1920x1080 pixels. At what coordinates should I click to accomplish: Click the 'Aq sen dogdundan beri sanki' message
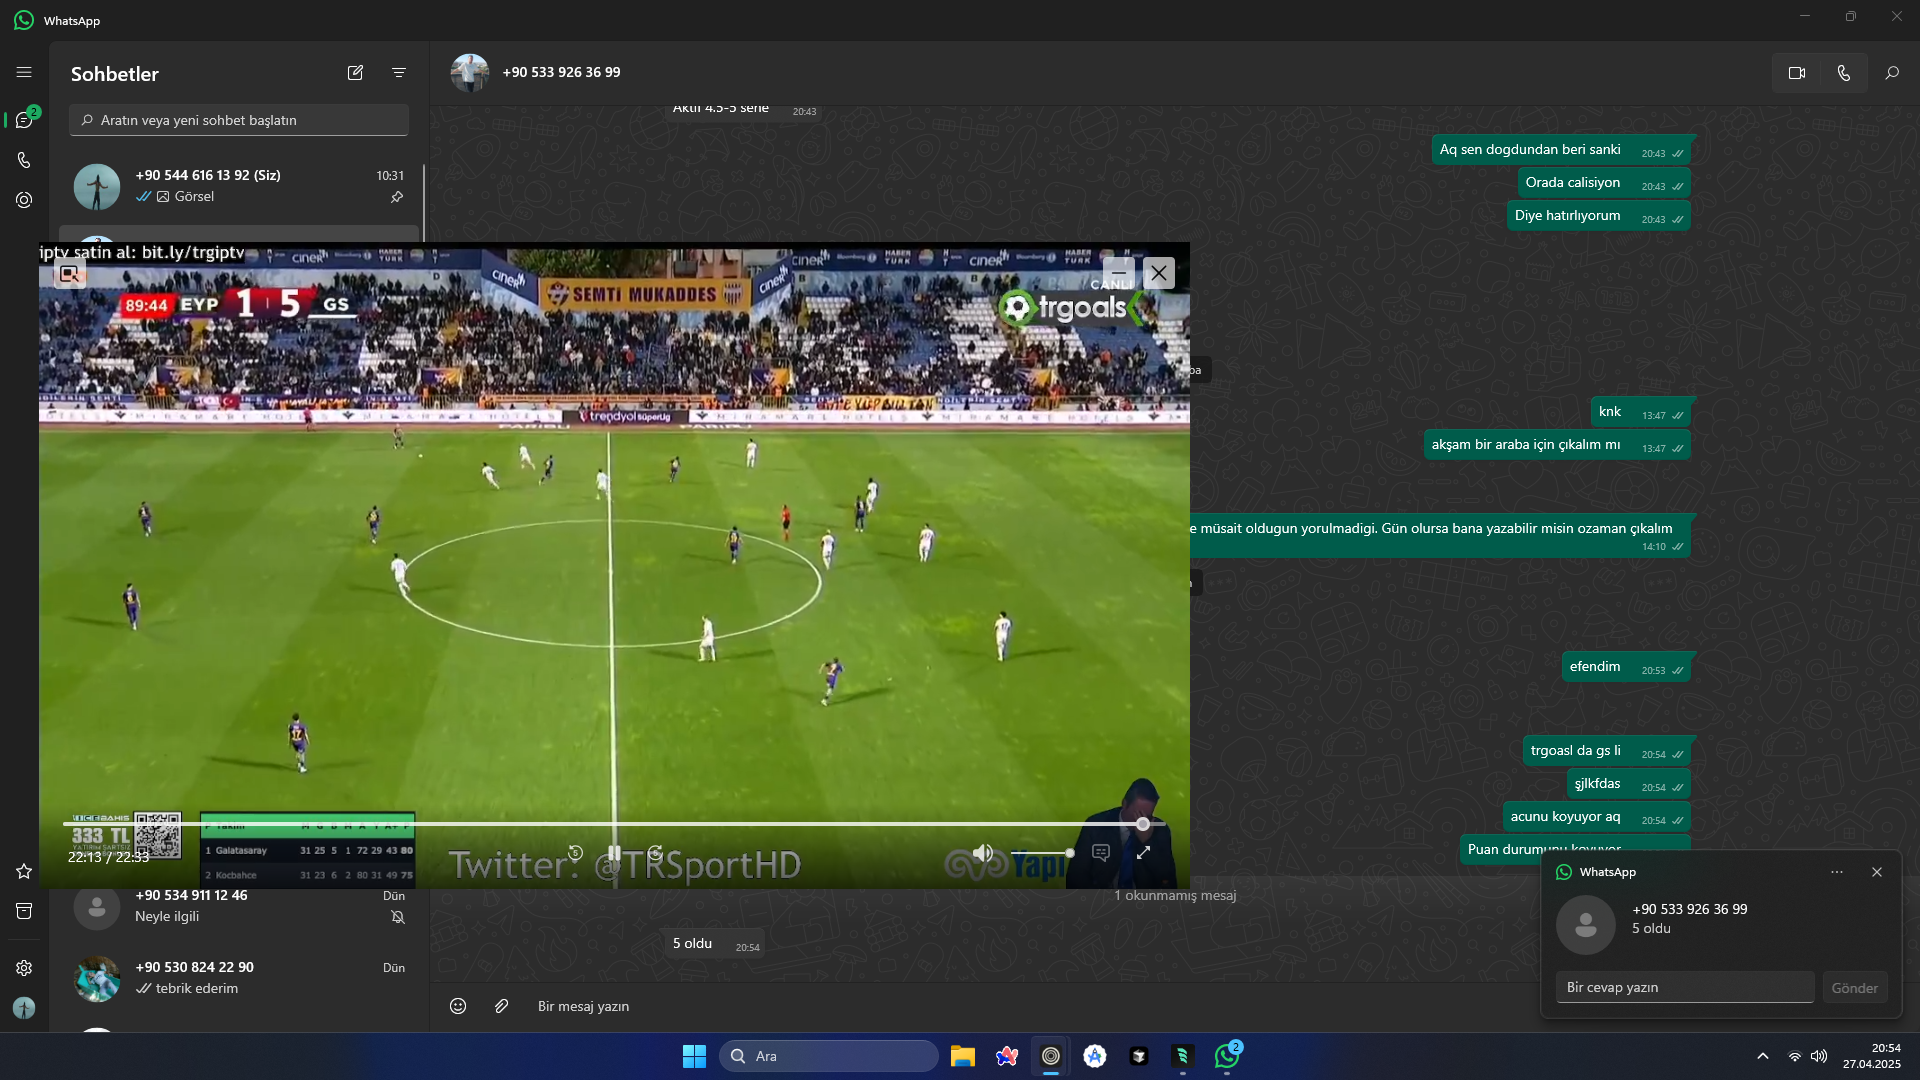(x=1561, y=150)
